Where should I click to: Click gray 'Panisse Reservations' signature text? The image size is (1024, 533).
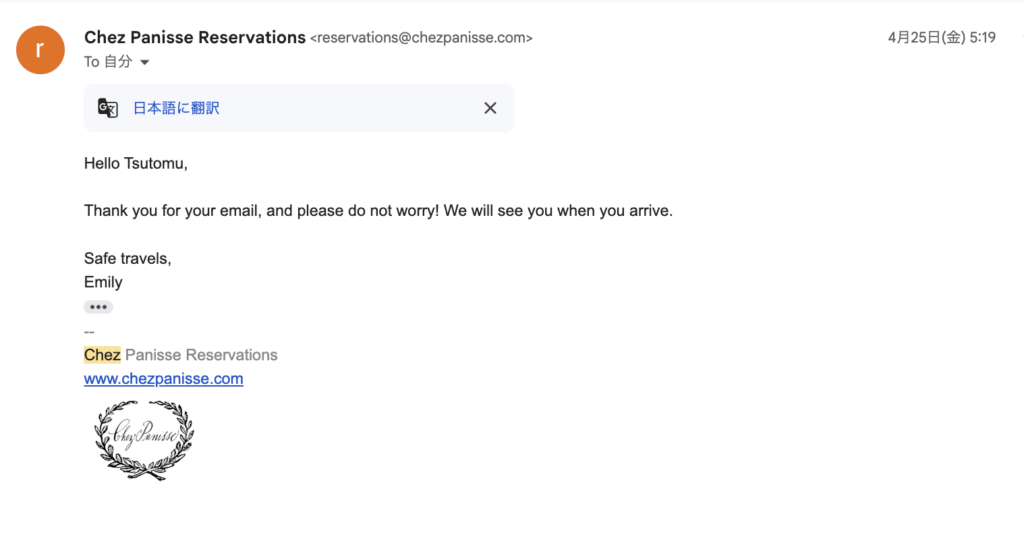click(201, 355)
